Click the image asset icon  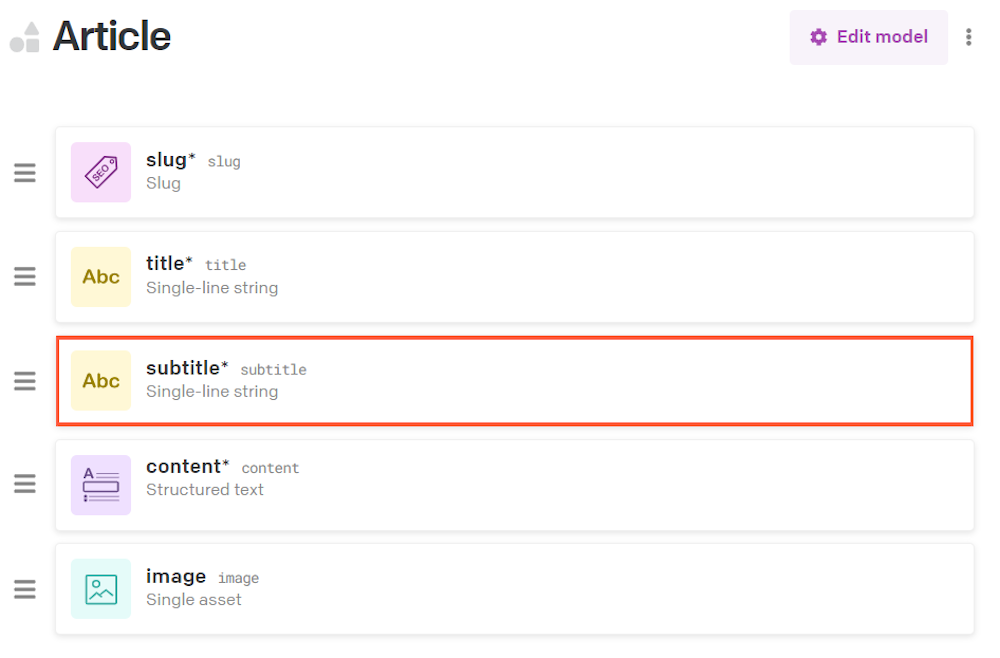click(101, 589)
